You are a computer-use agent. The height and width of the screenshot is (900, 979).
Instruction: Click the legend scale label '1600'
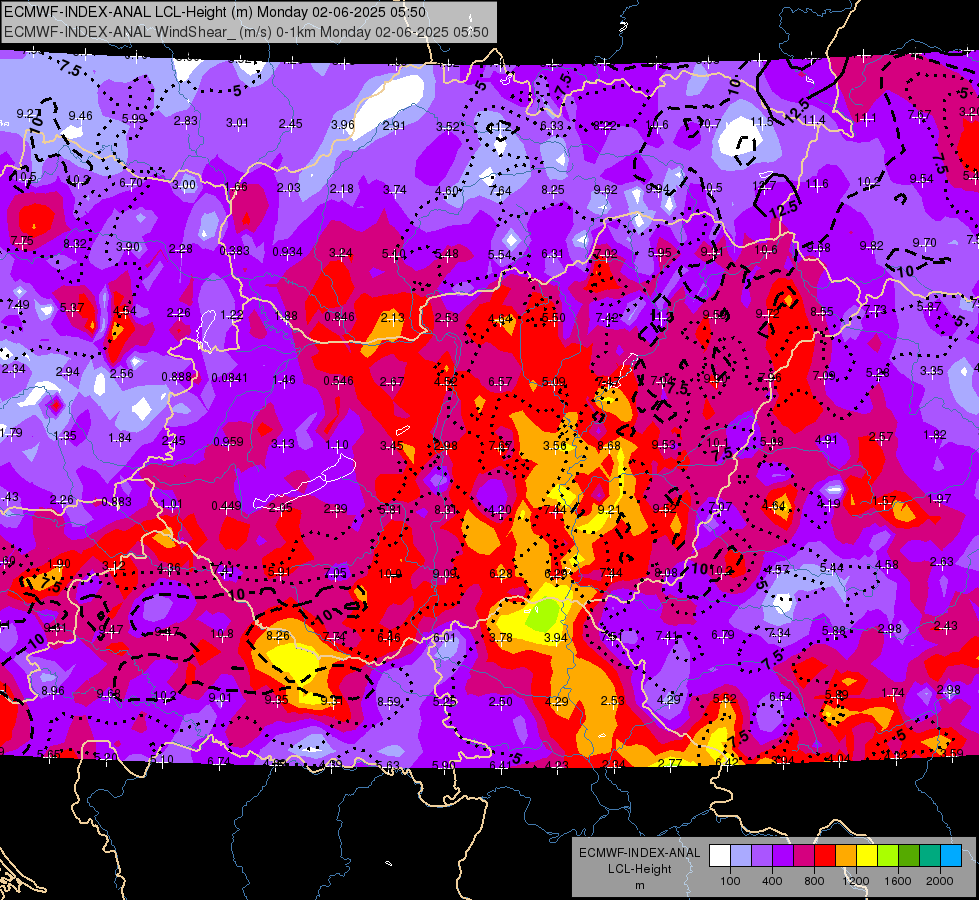[898, 881]
